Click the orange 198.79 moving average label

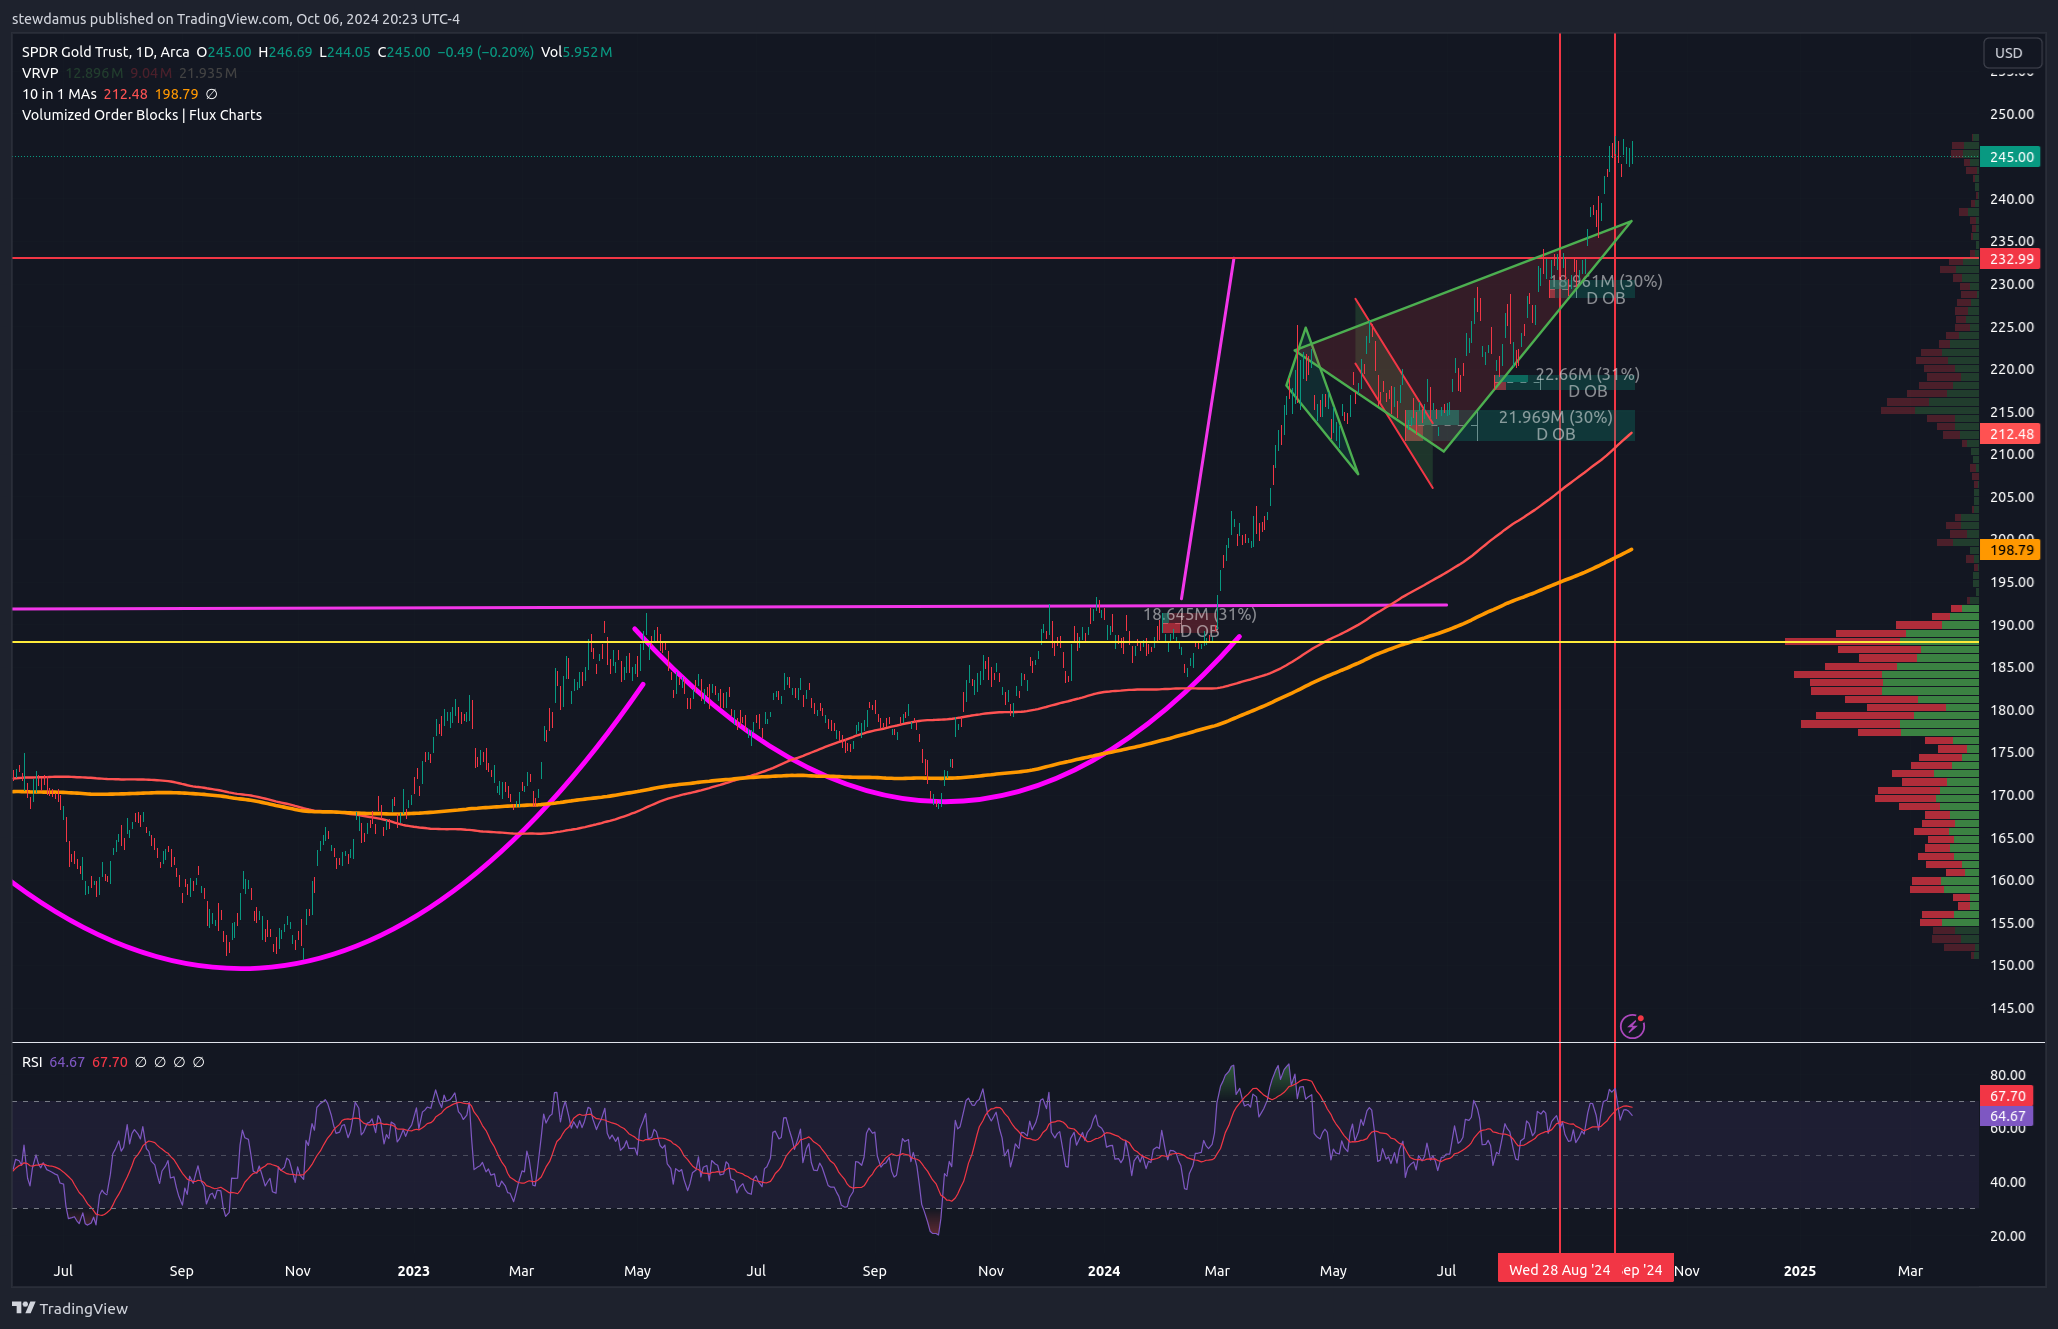pyautogui.click(x=2010, y=550)
